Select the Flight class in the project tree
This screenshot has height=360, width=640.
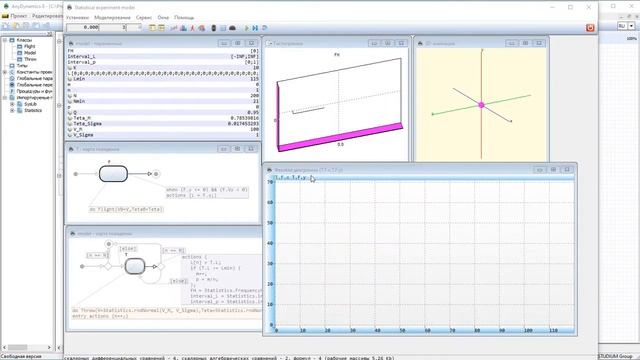[29, 47]
